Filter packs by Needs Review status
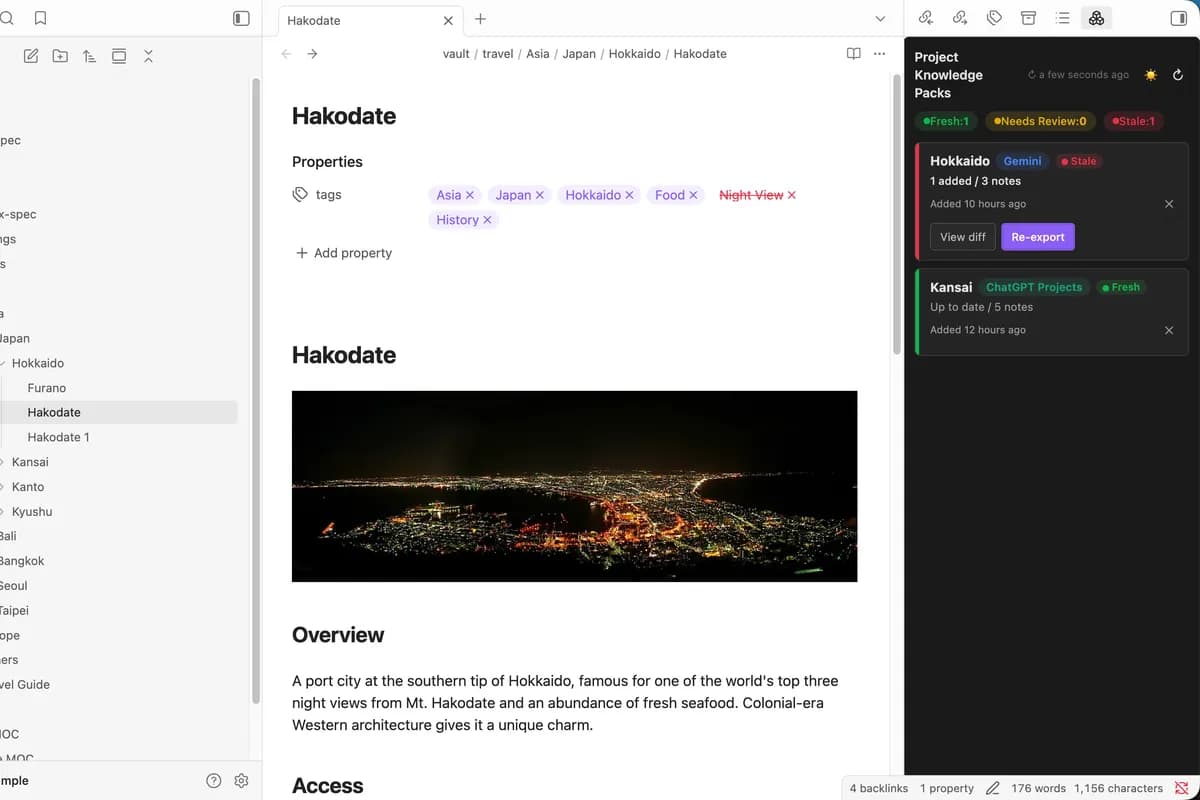Screen dimensions: 1200x800 (1040, 121)
